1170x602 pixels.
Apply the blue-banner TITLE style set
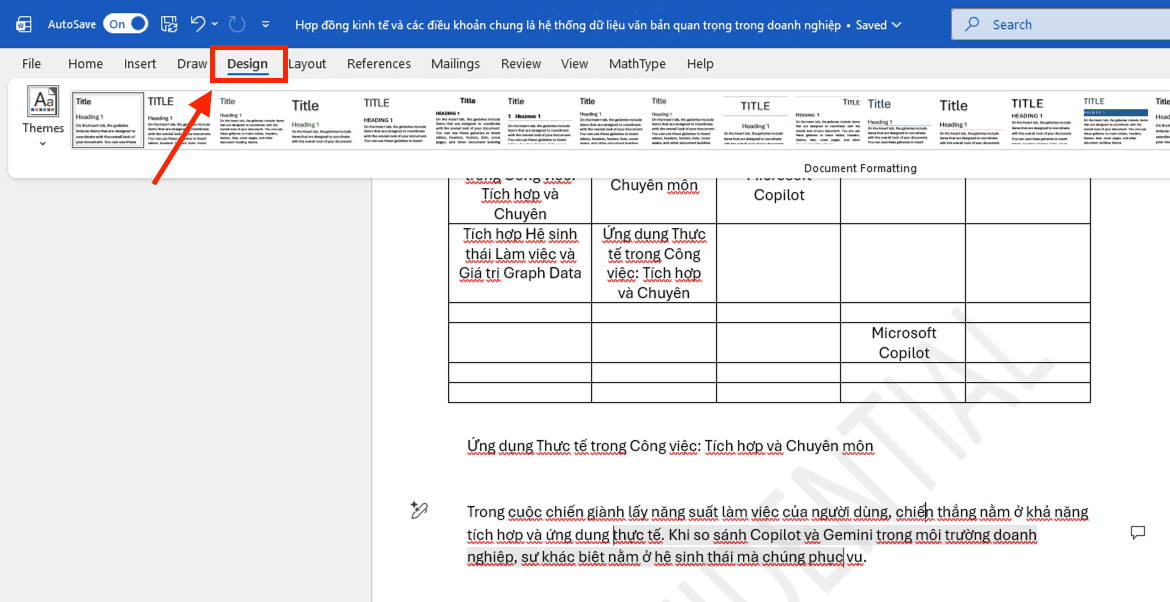tap(1115, 120)
